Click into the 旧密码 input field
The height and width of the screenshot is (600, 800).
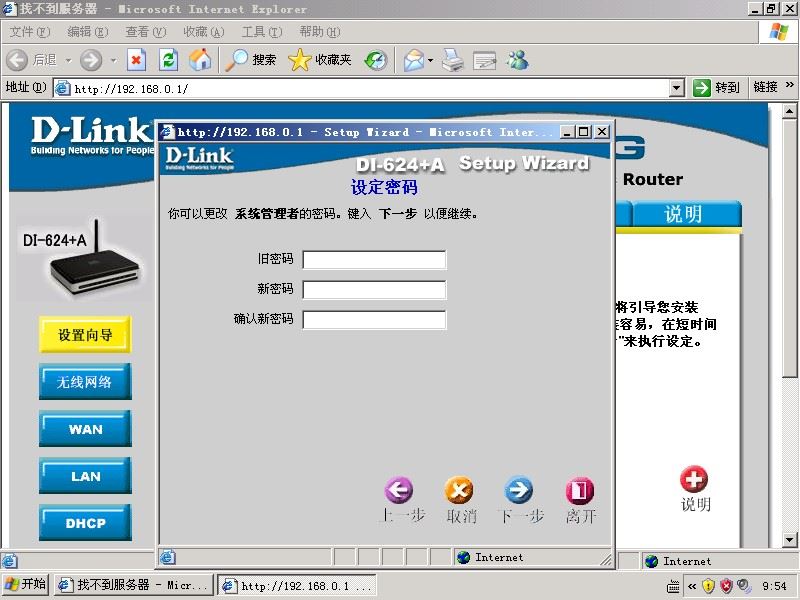pos(374,260)
